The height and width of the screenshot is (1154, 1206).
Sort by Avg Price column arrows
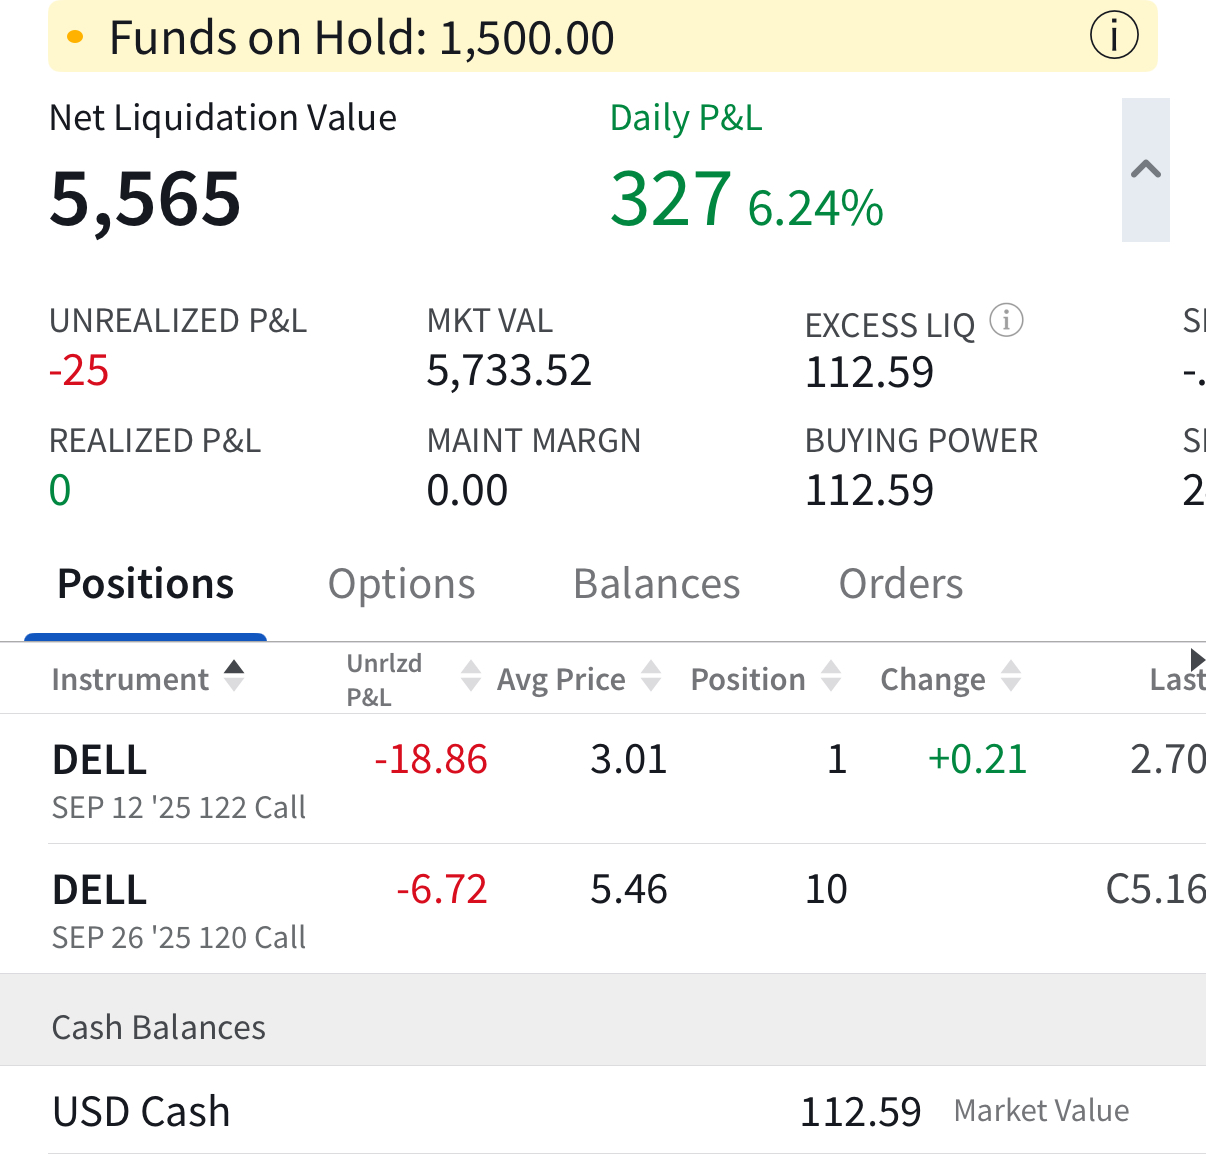[651, 677]
